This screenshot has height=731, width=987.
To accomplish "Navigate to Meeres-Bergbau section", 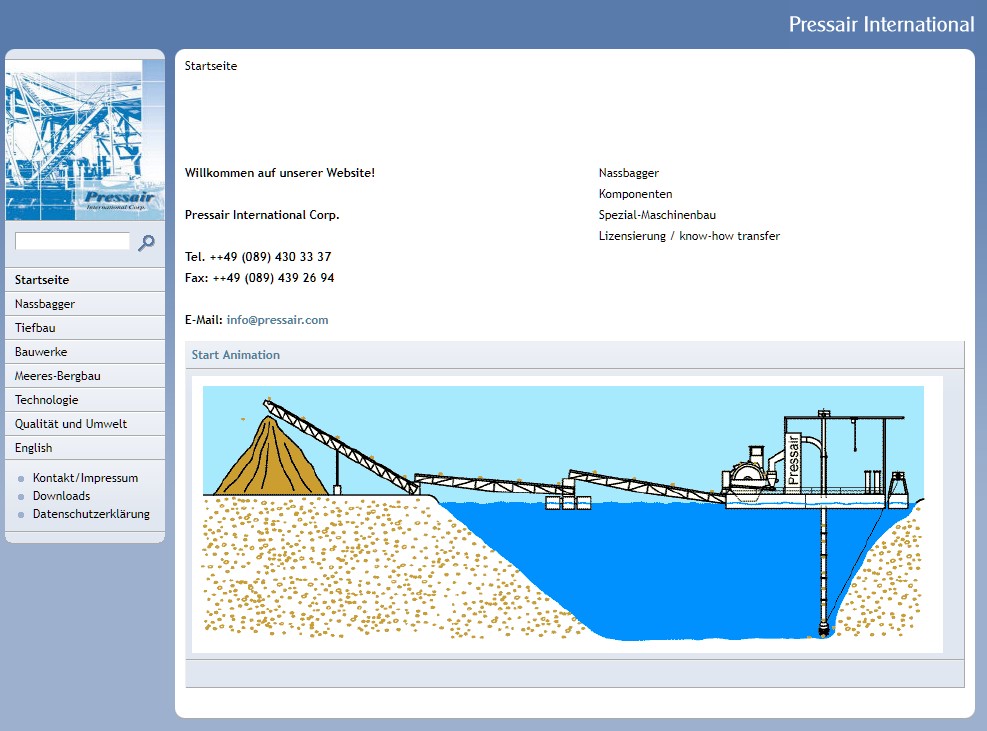I will click(x=58, y=376).
